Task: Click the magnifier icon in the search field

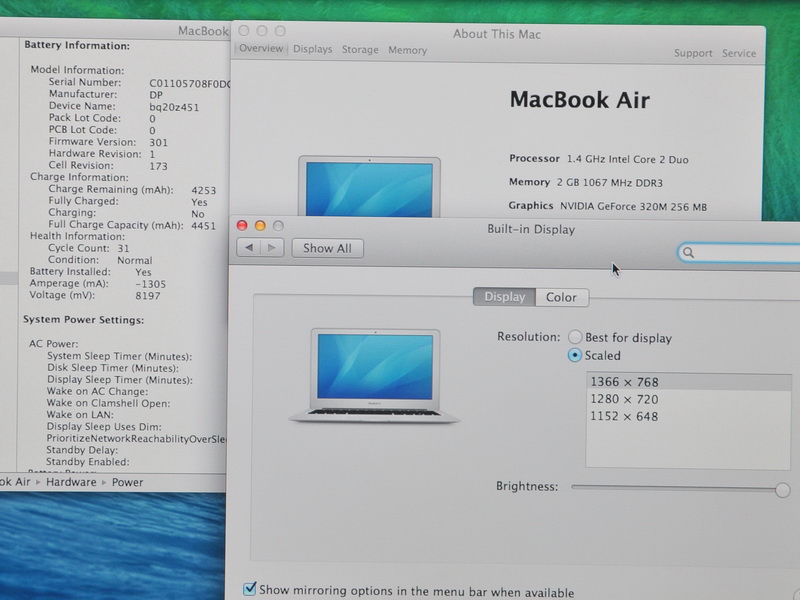Action: [688, 253]
